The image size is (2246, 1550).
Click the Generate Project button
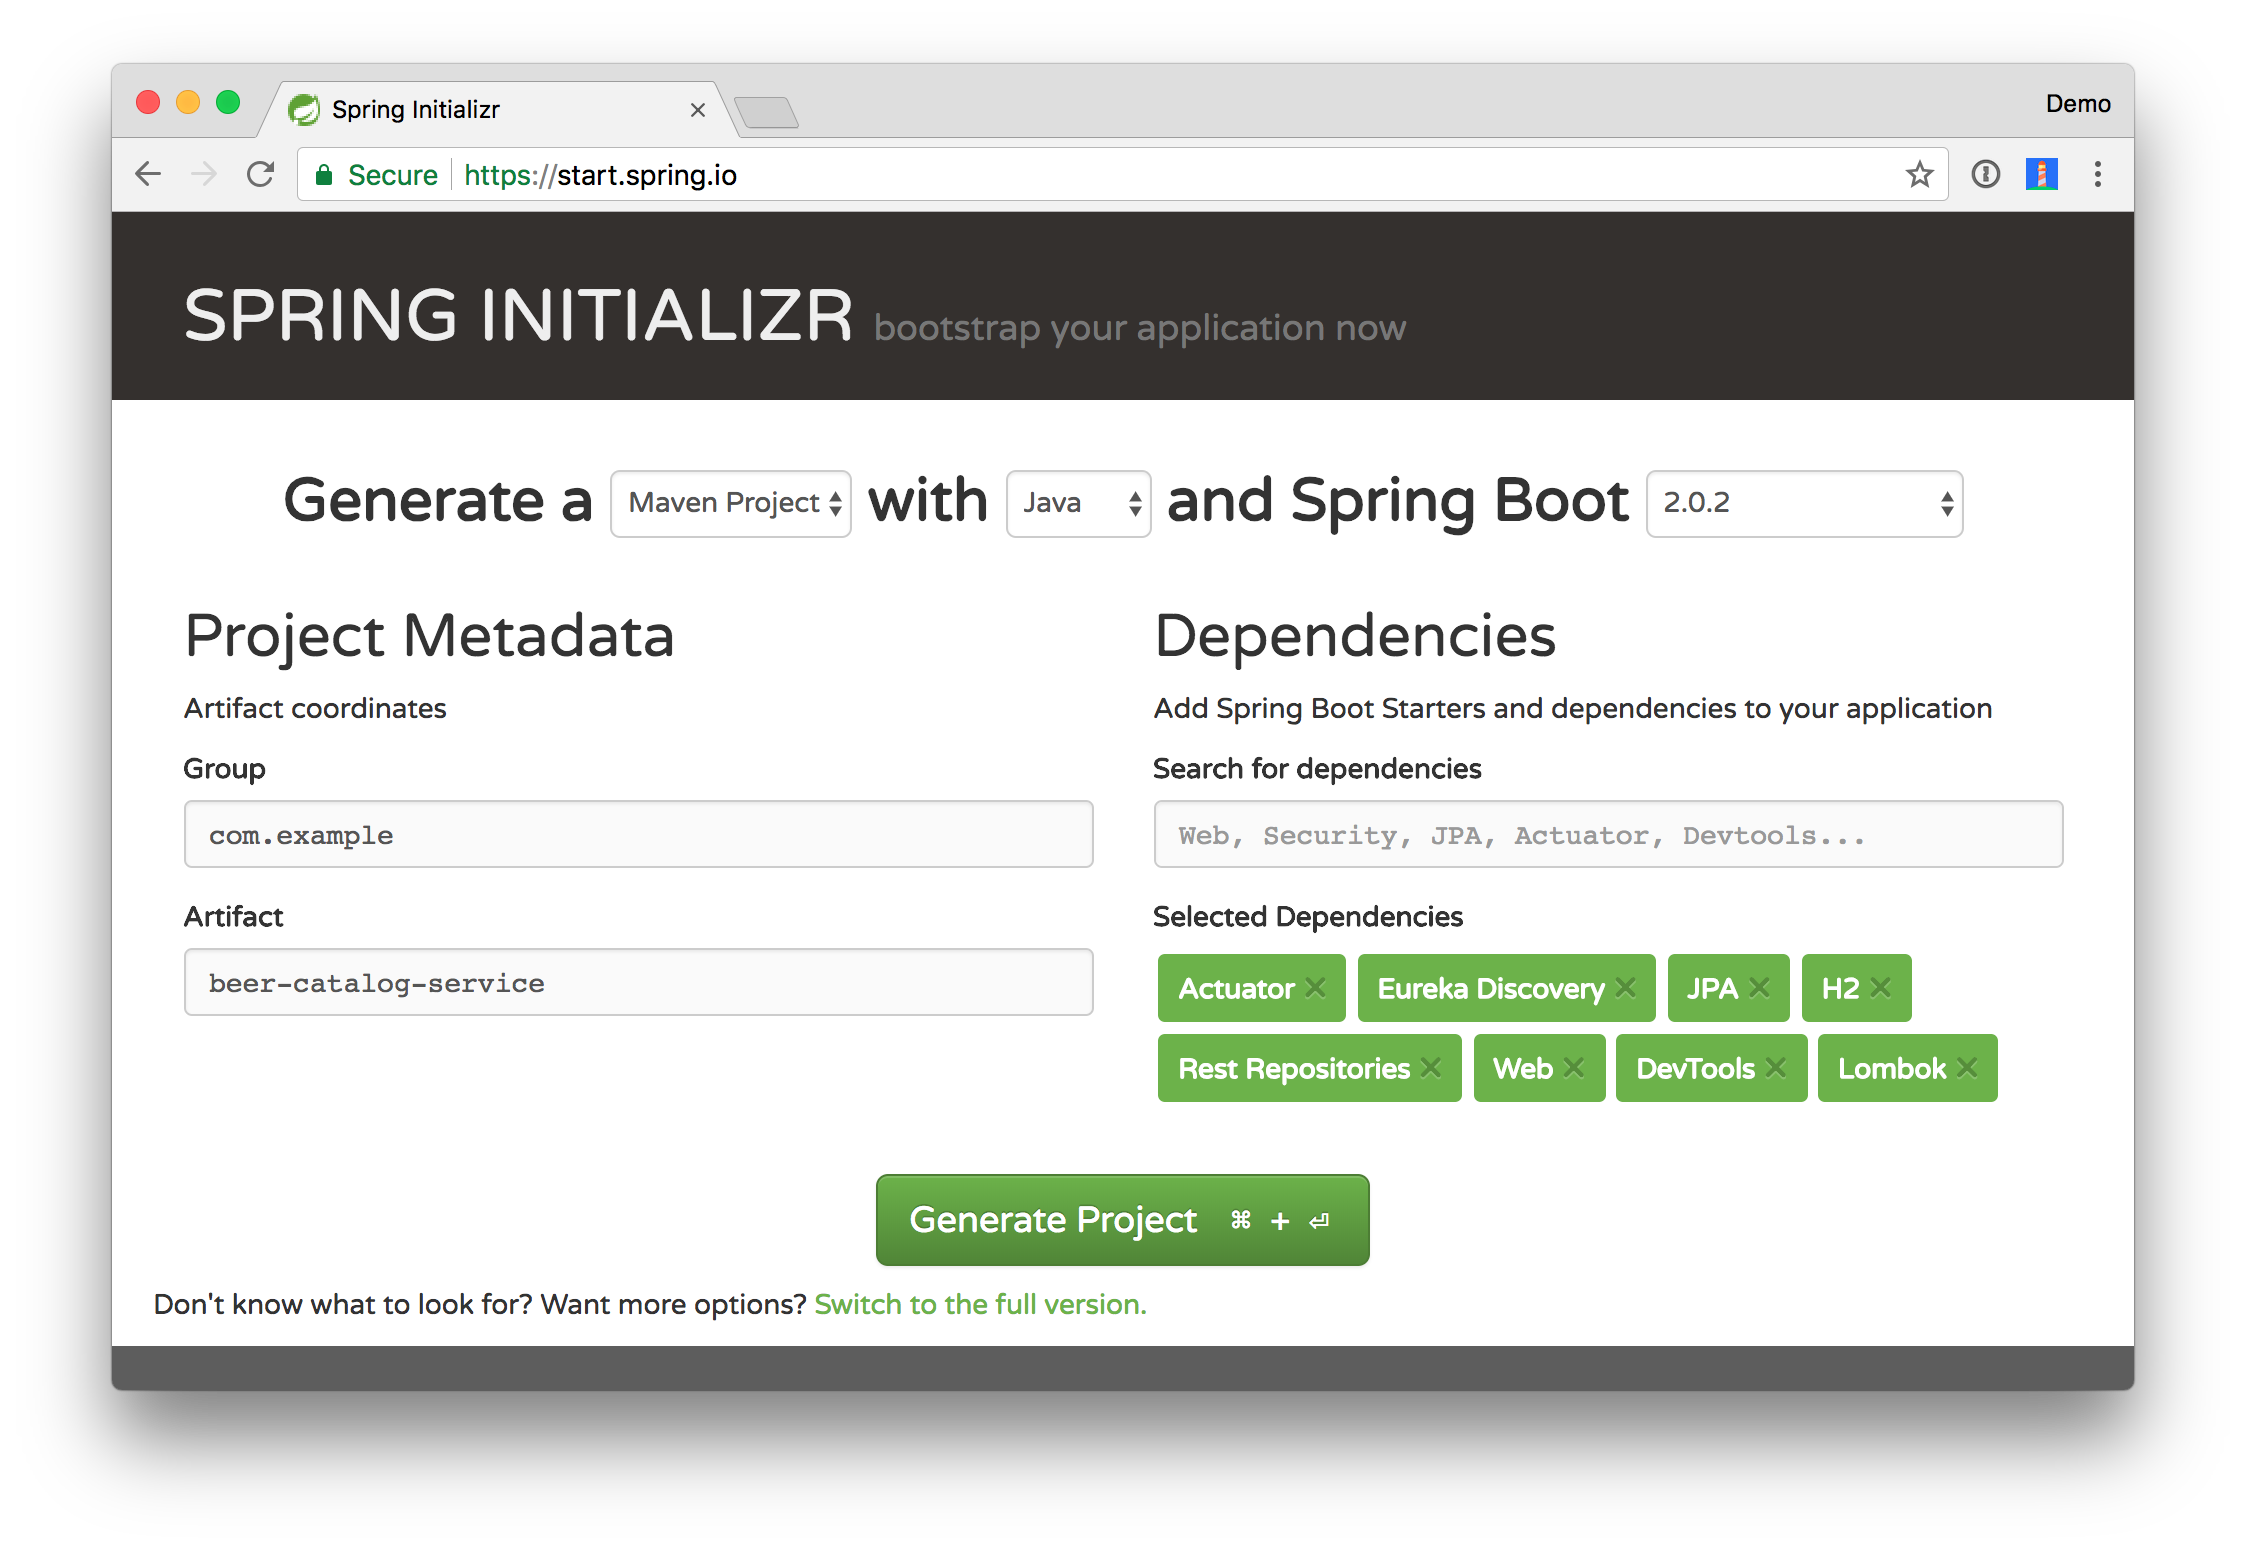[1122, 1220]
